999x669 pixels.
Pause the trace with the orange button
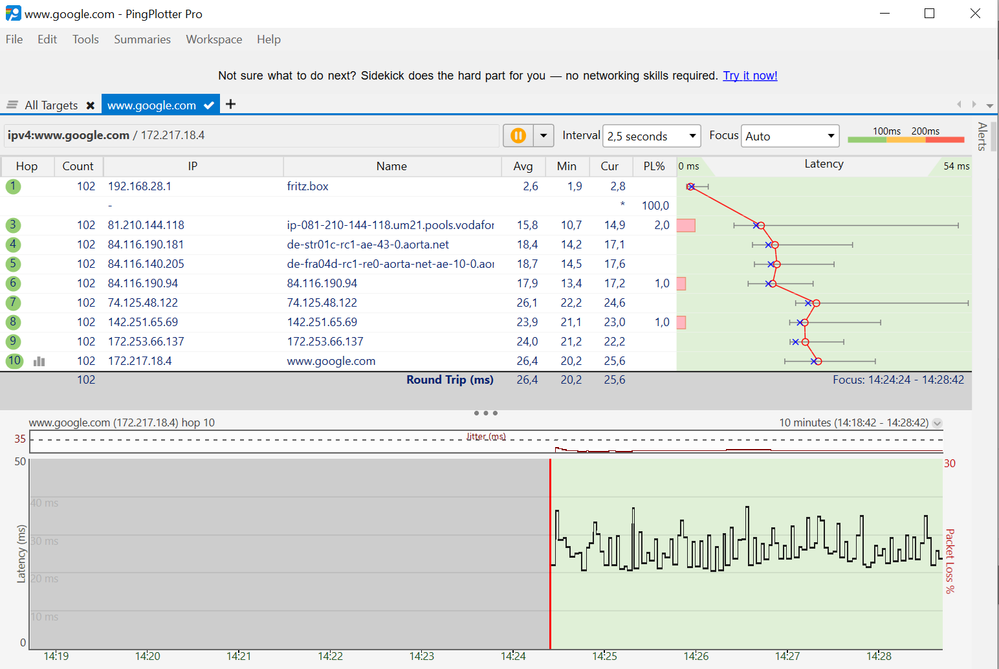click(x=518, y=136)
